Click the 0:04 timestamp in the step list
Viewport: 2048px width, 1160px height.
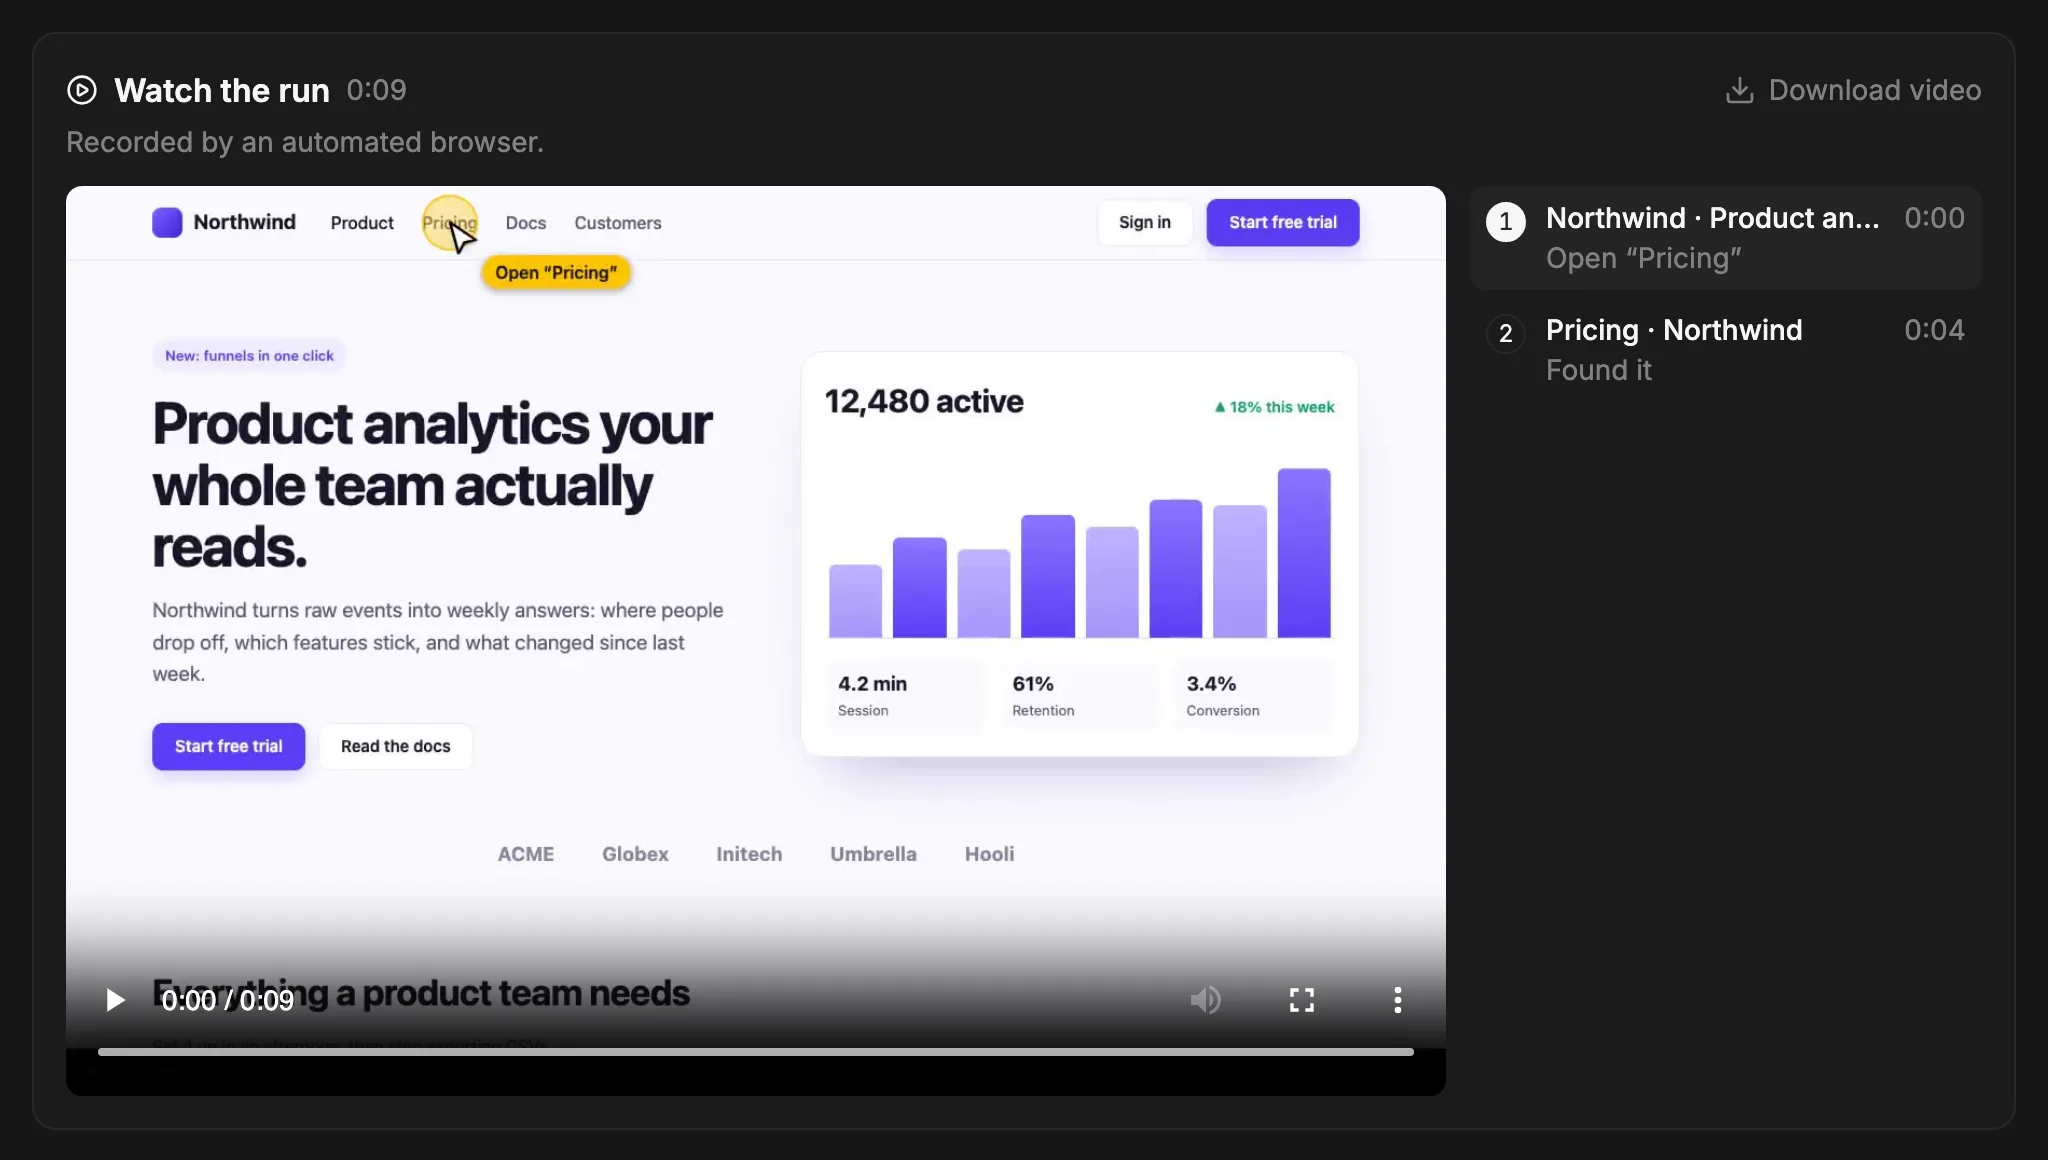pyautogui.click(x=1934, y=330)
